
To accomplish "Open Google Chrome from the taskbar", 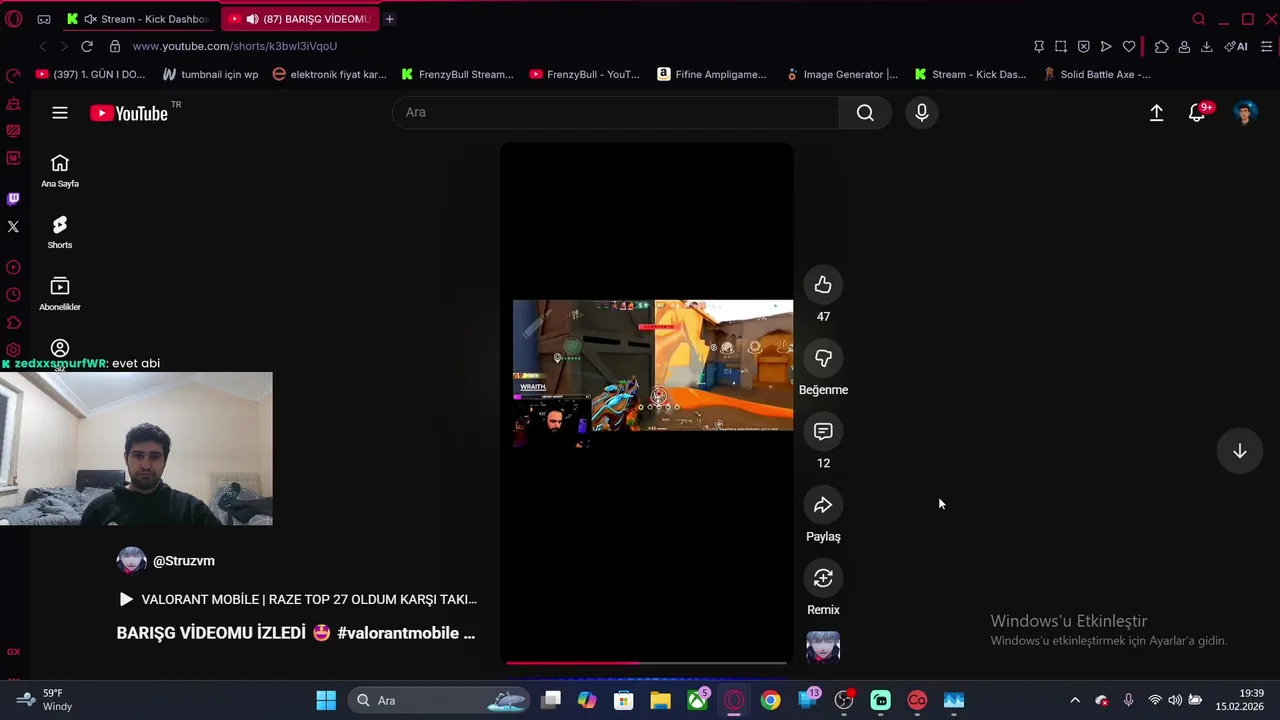I will 770,700.
